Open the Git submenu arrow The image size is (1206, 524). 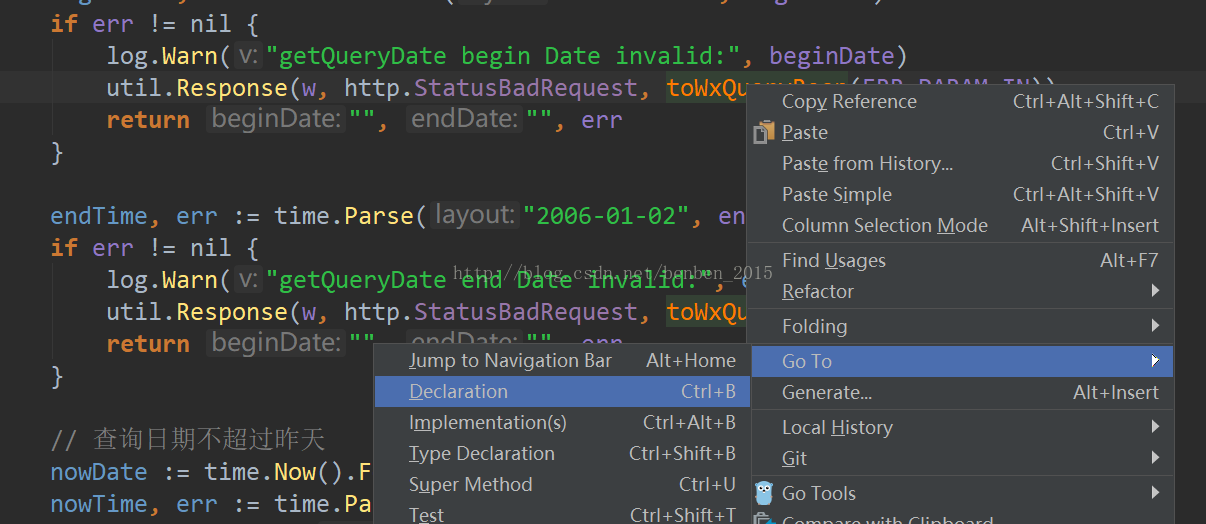[1155, 458]
